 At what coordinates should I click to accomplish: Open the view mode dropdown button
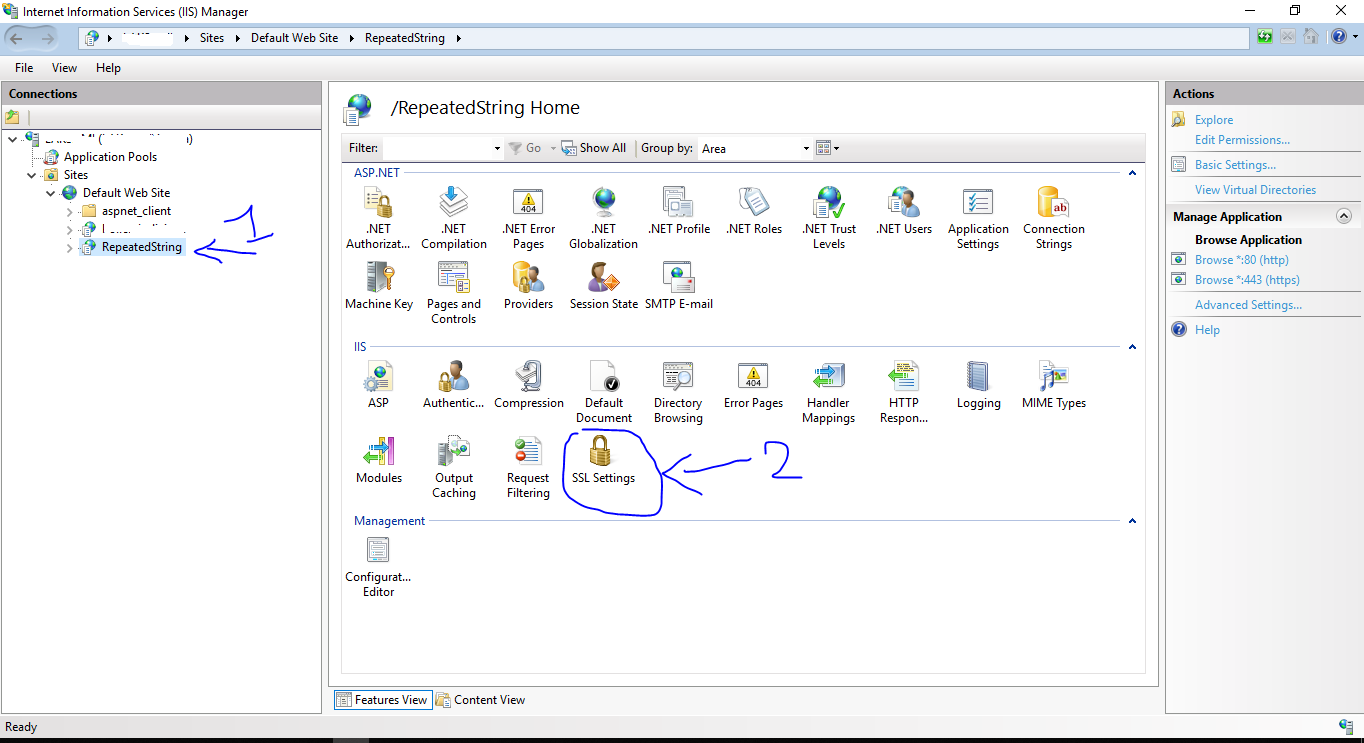click(x=827, y=148)
